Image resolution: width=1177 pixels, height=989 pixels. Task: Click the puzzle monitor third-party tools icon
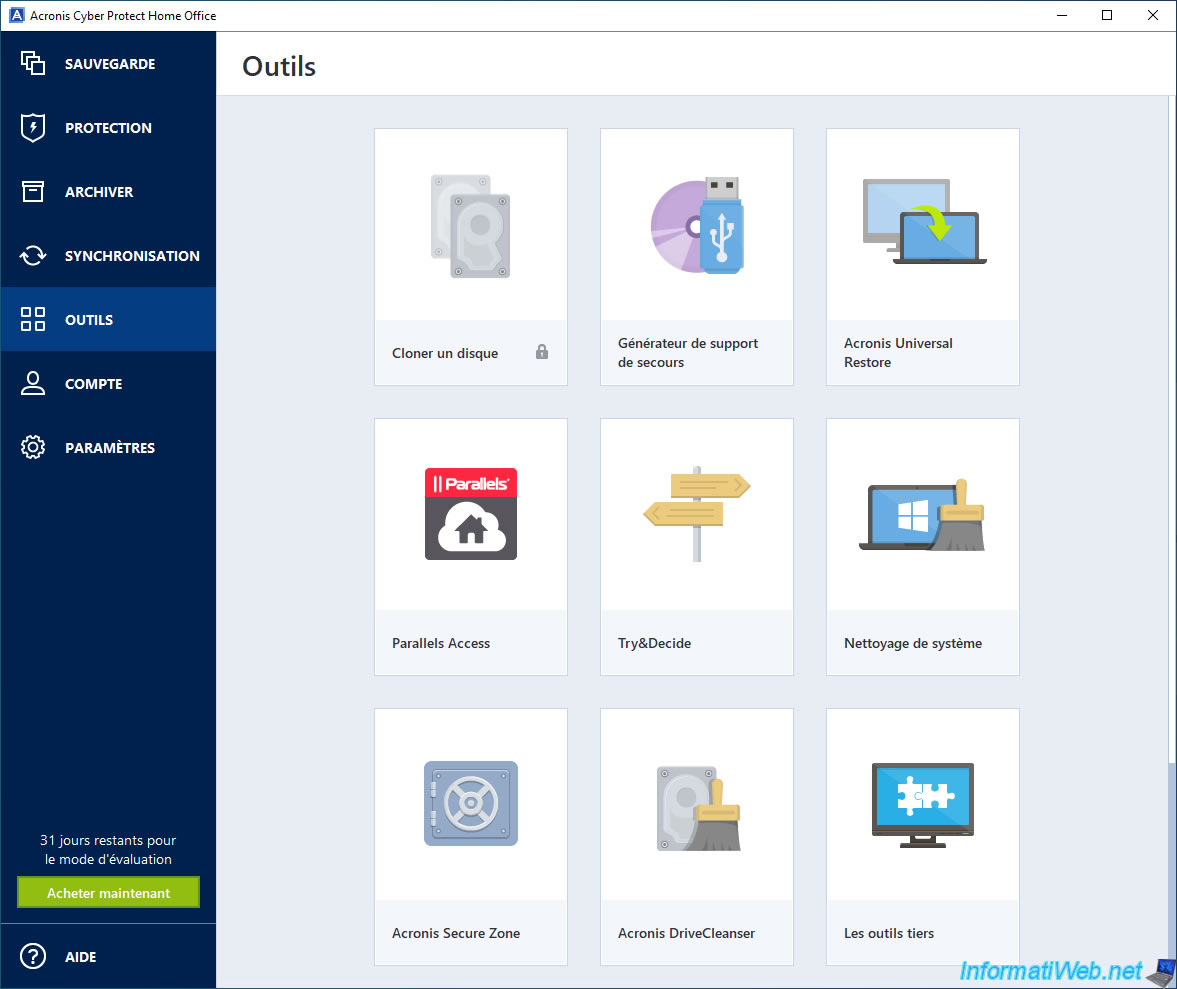923,805
